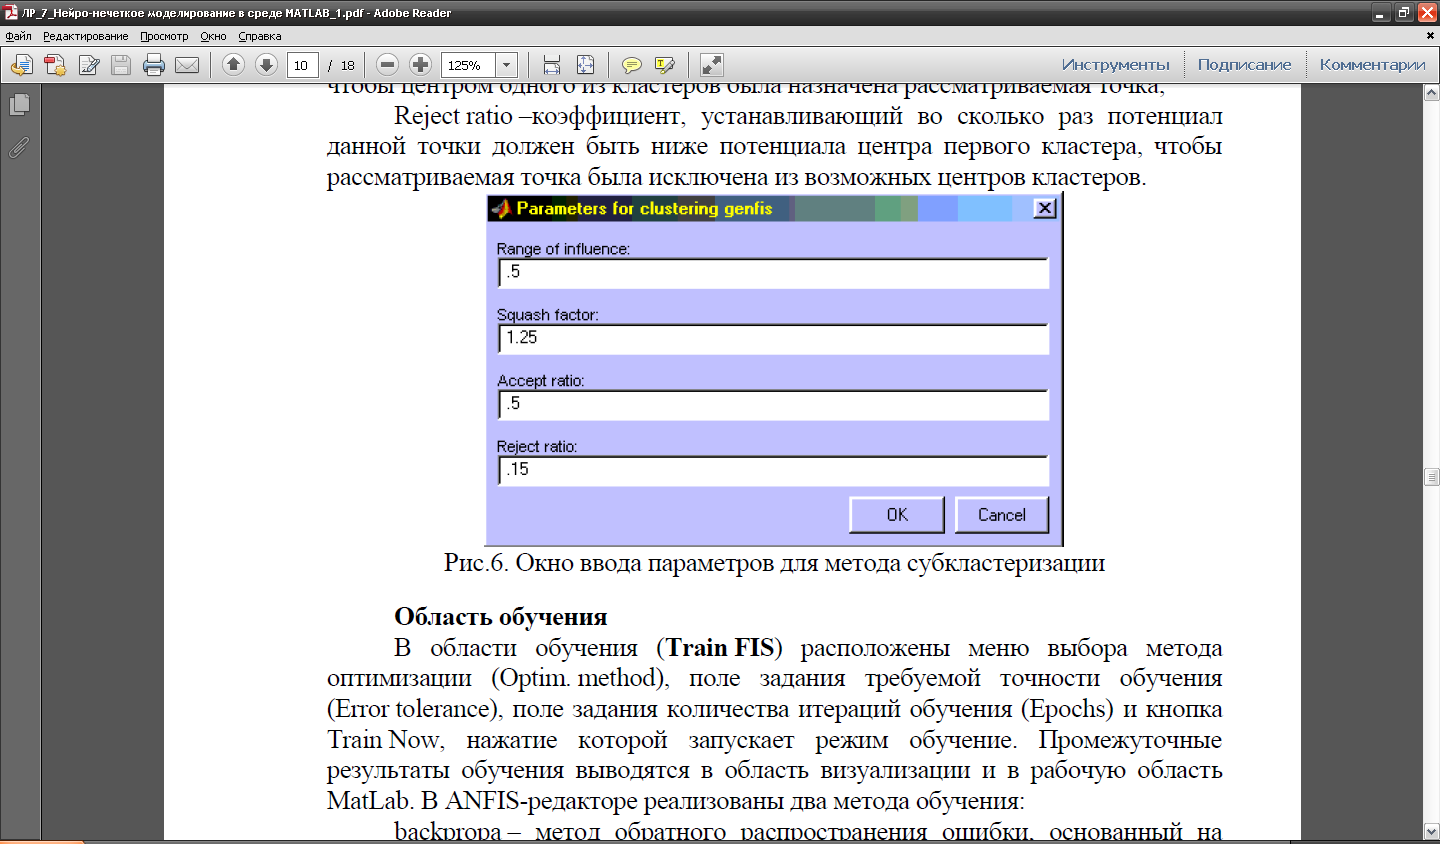Open the Инструменты pane
The height and width of the screenshot is (844, 1440).
tap(1115, 65)
